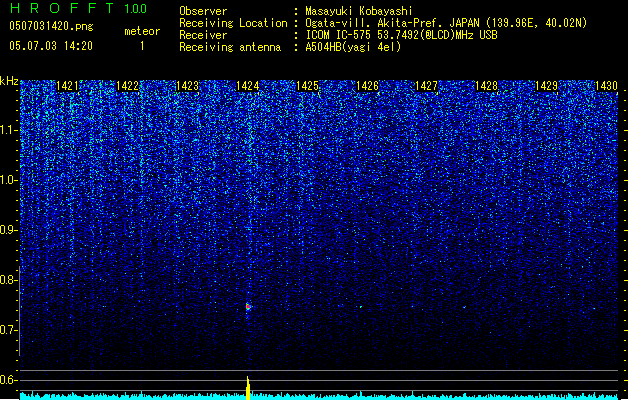This screenshot has height=400, width=629.
Task: Click the 1430 time marker
Action: point(606,86)
